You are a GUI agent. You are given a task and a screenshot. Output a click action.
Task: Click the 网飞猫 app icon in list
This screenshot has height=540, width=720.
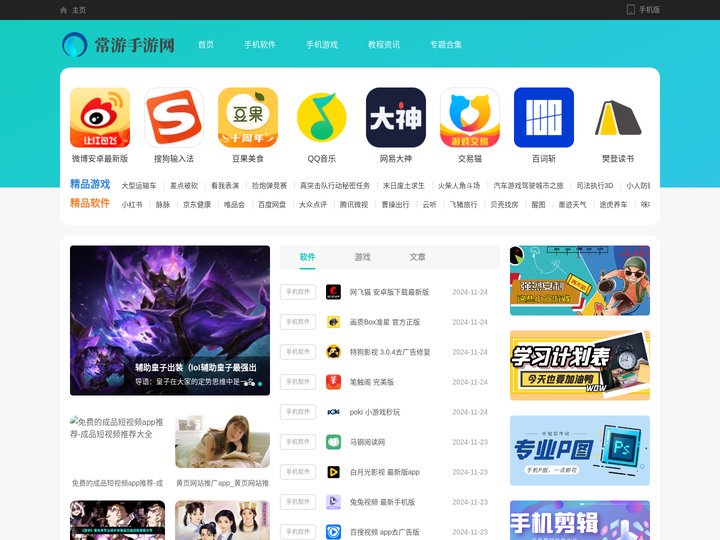[333, 292]
